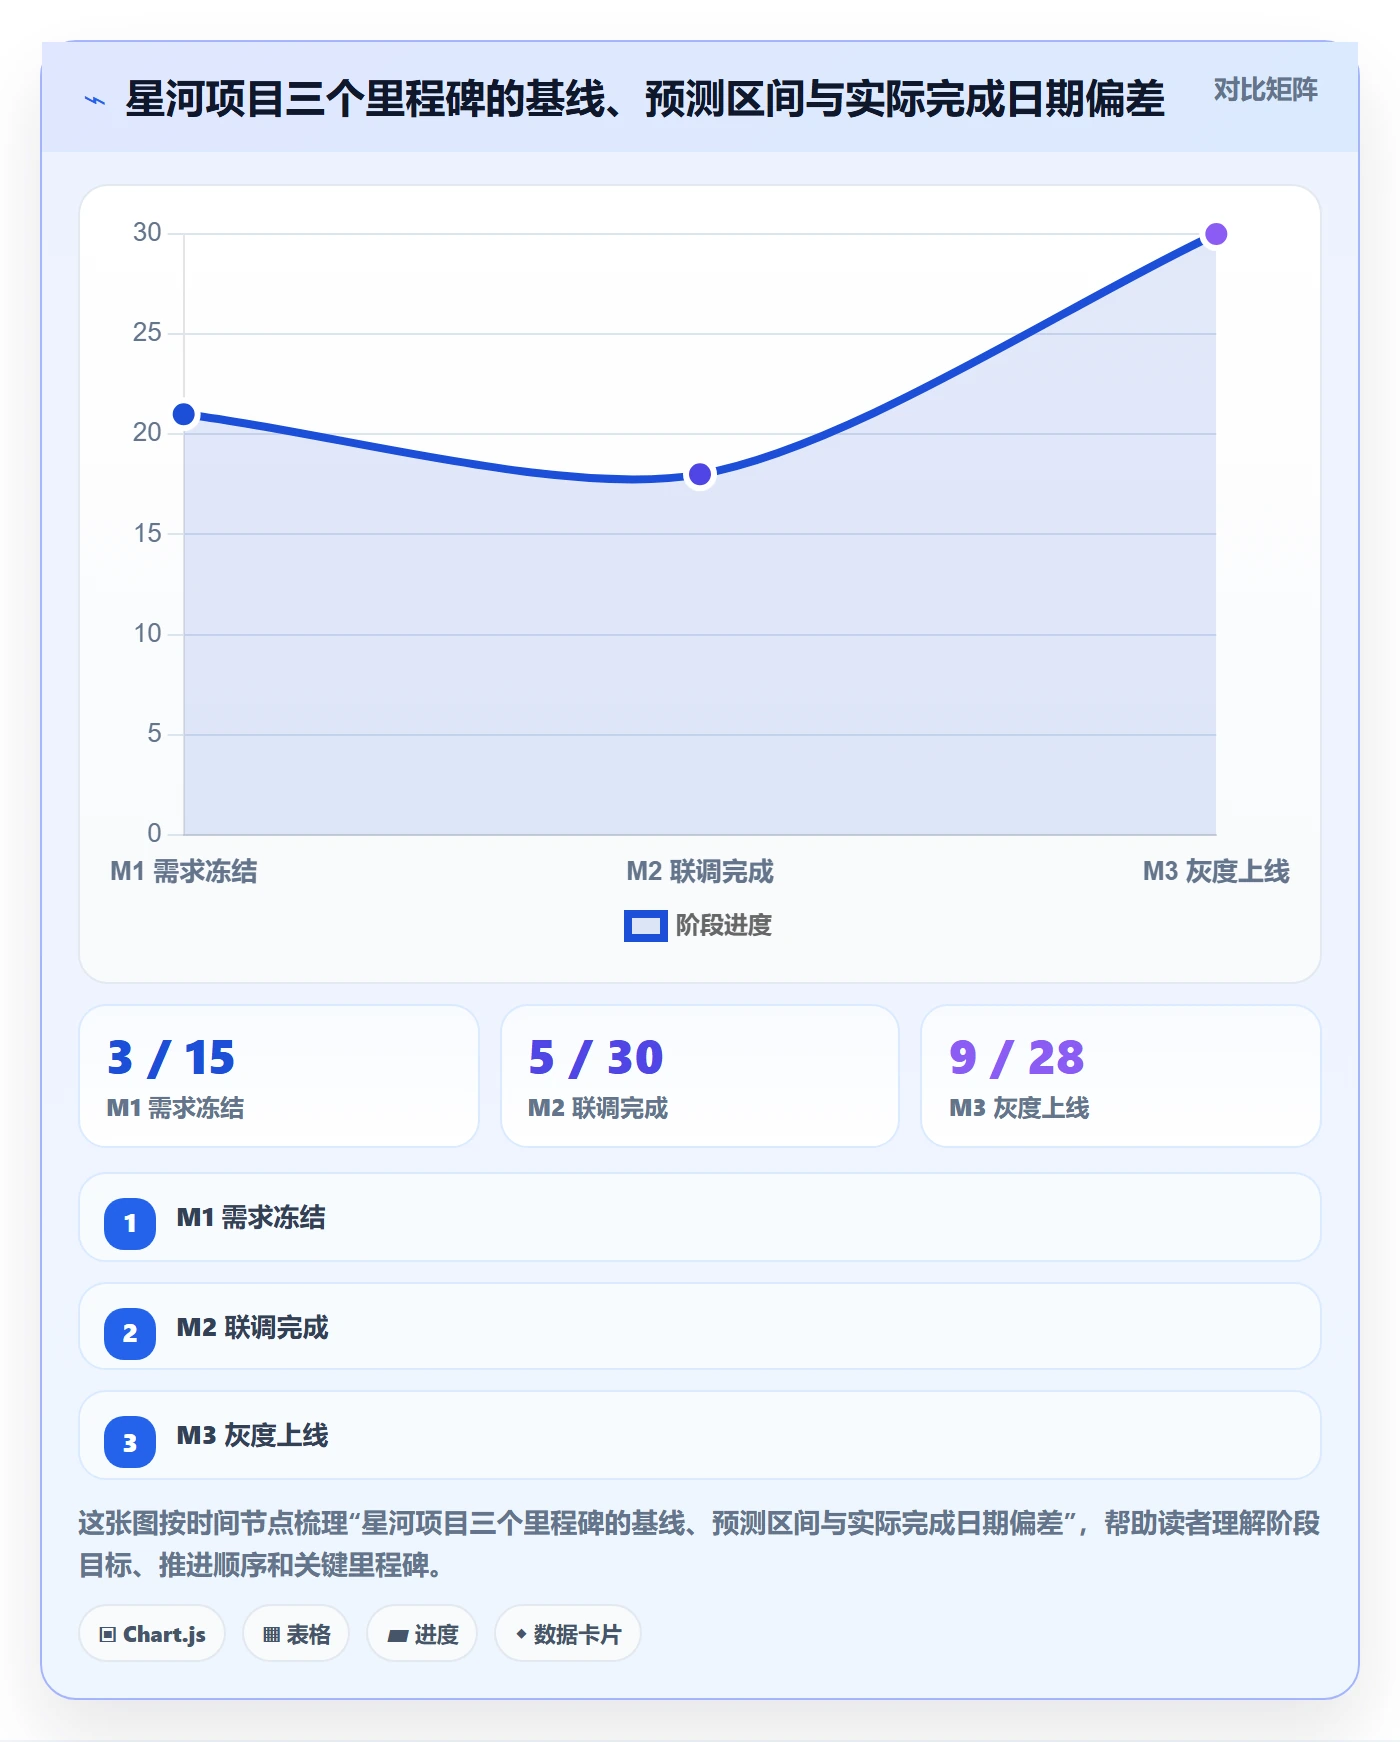Select the M1 需求冻结 data point on chart

click(184, 414)
